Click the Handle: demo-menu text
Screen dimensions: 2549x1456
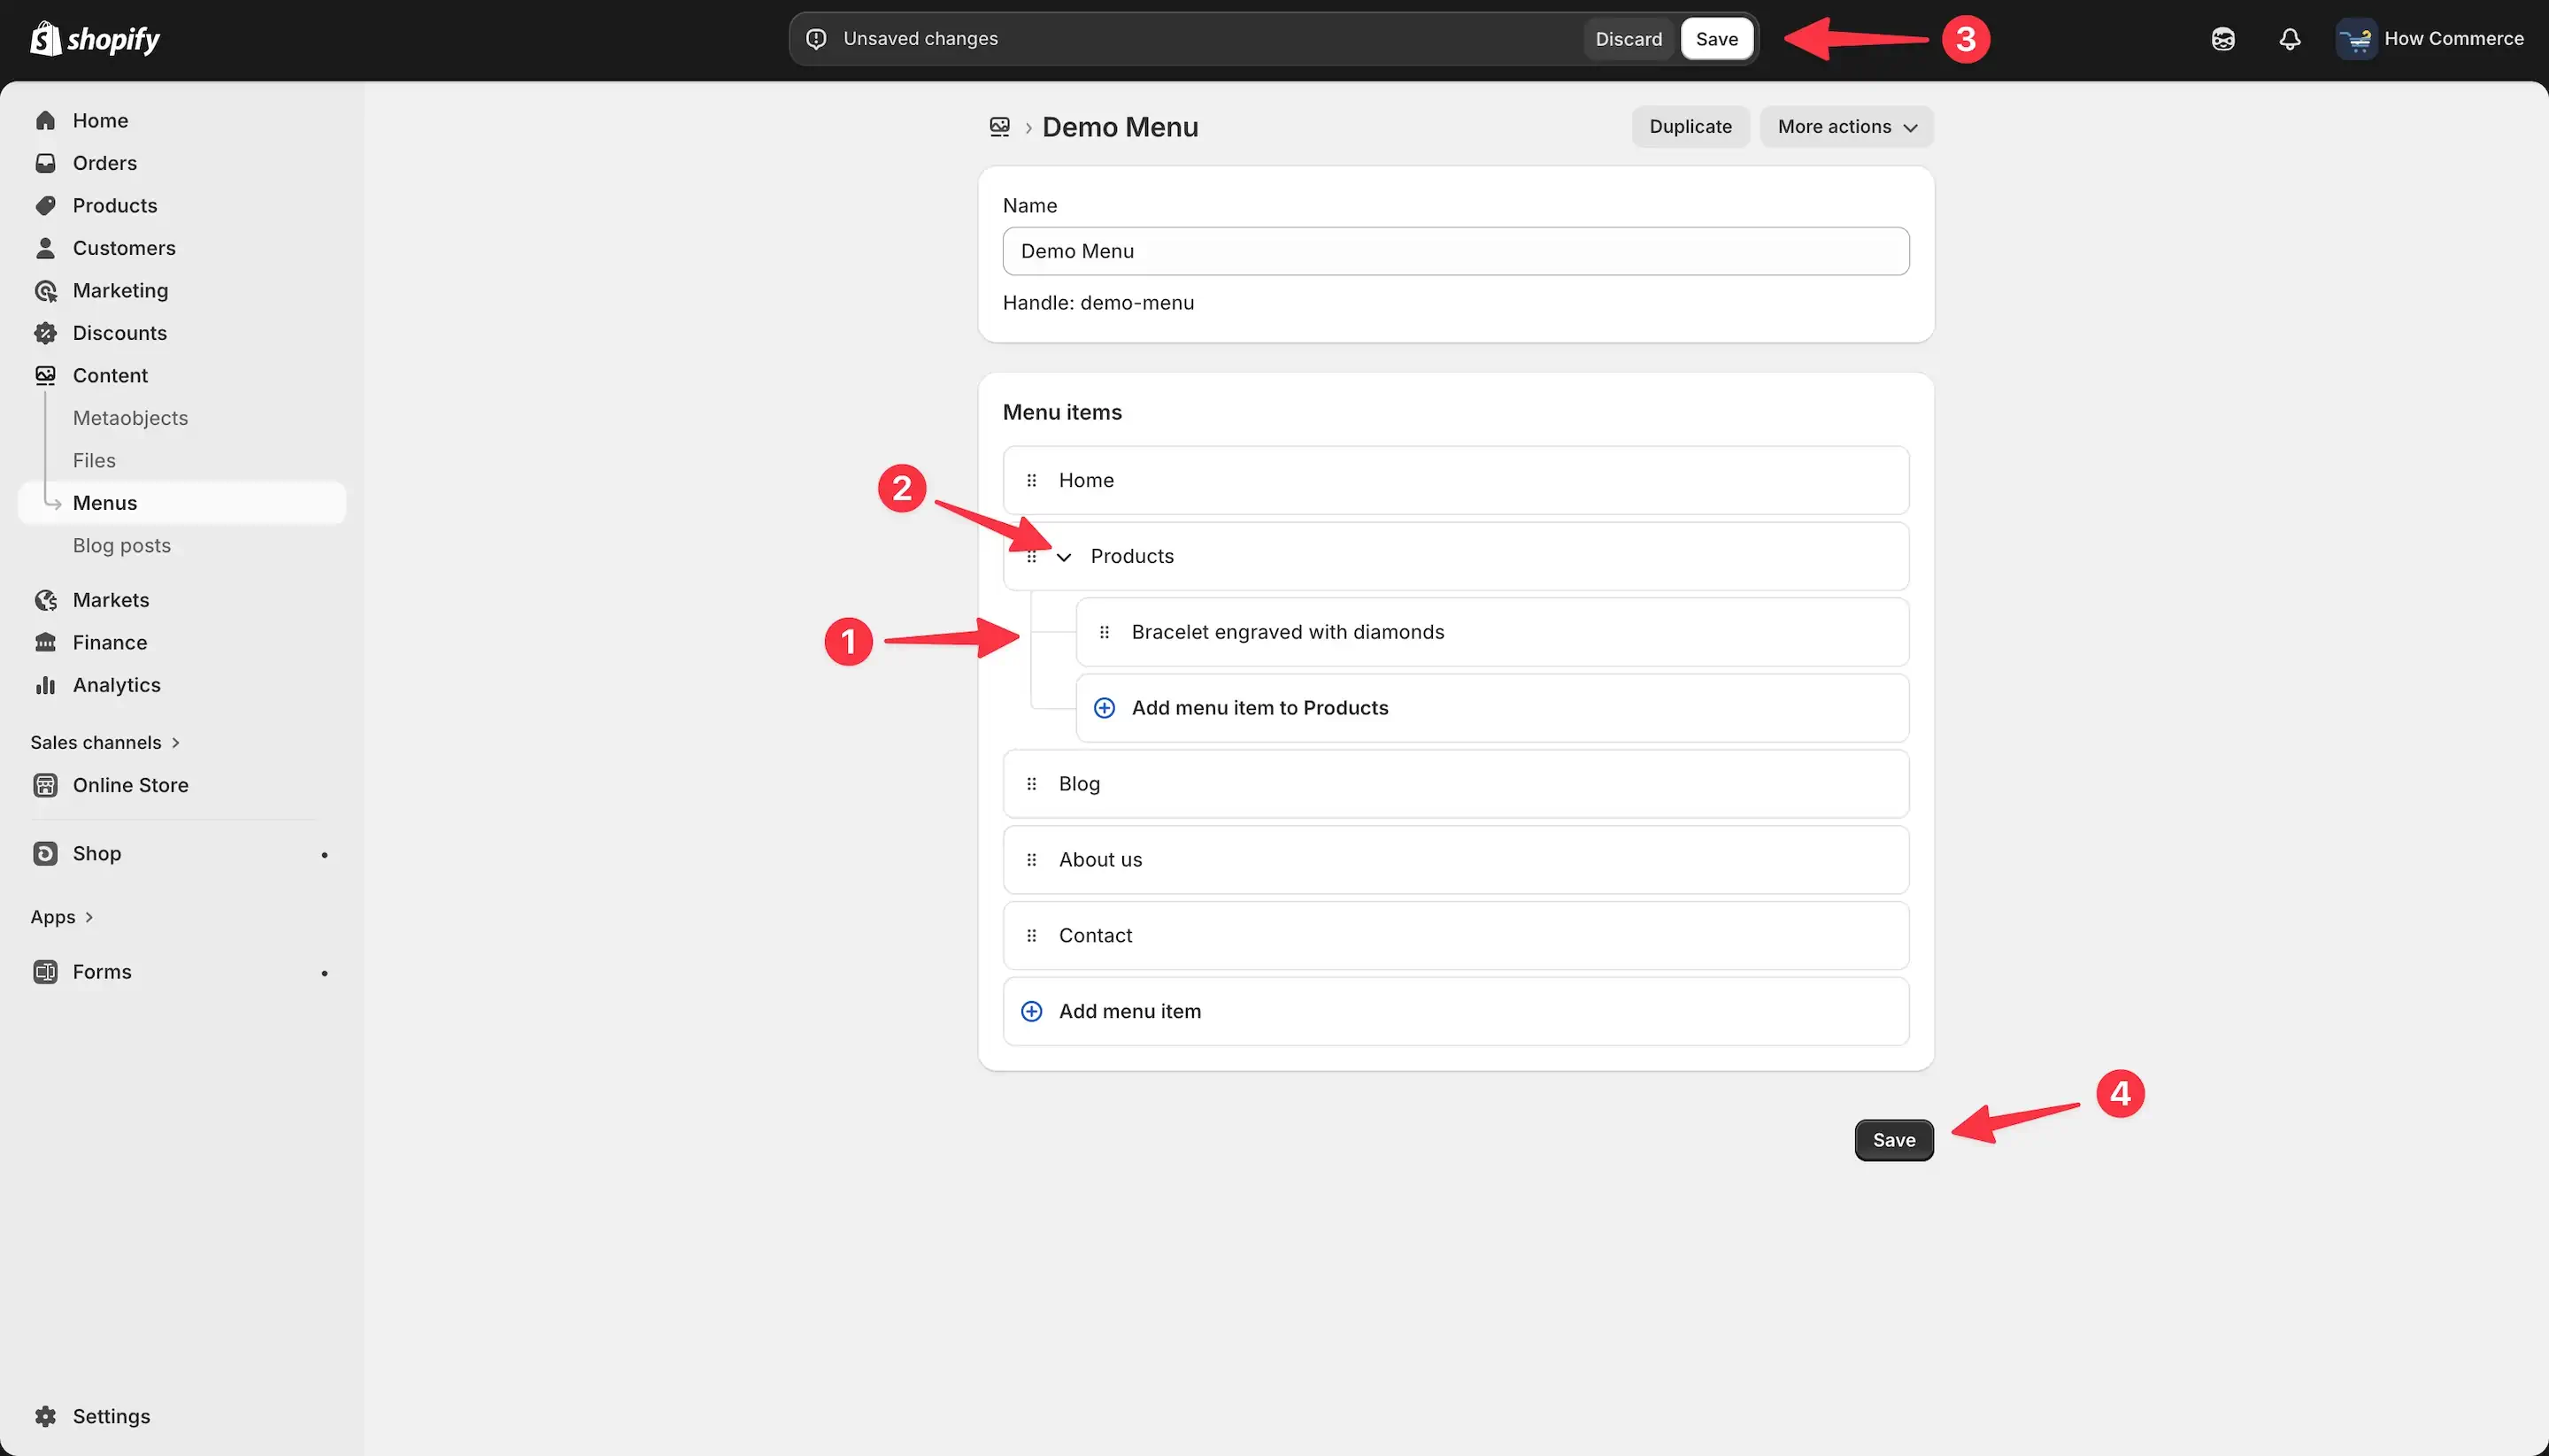(x=1098, y=303)
